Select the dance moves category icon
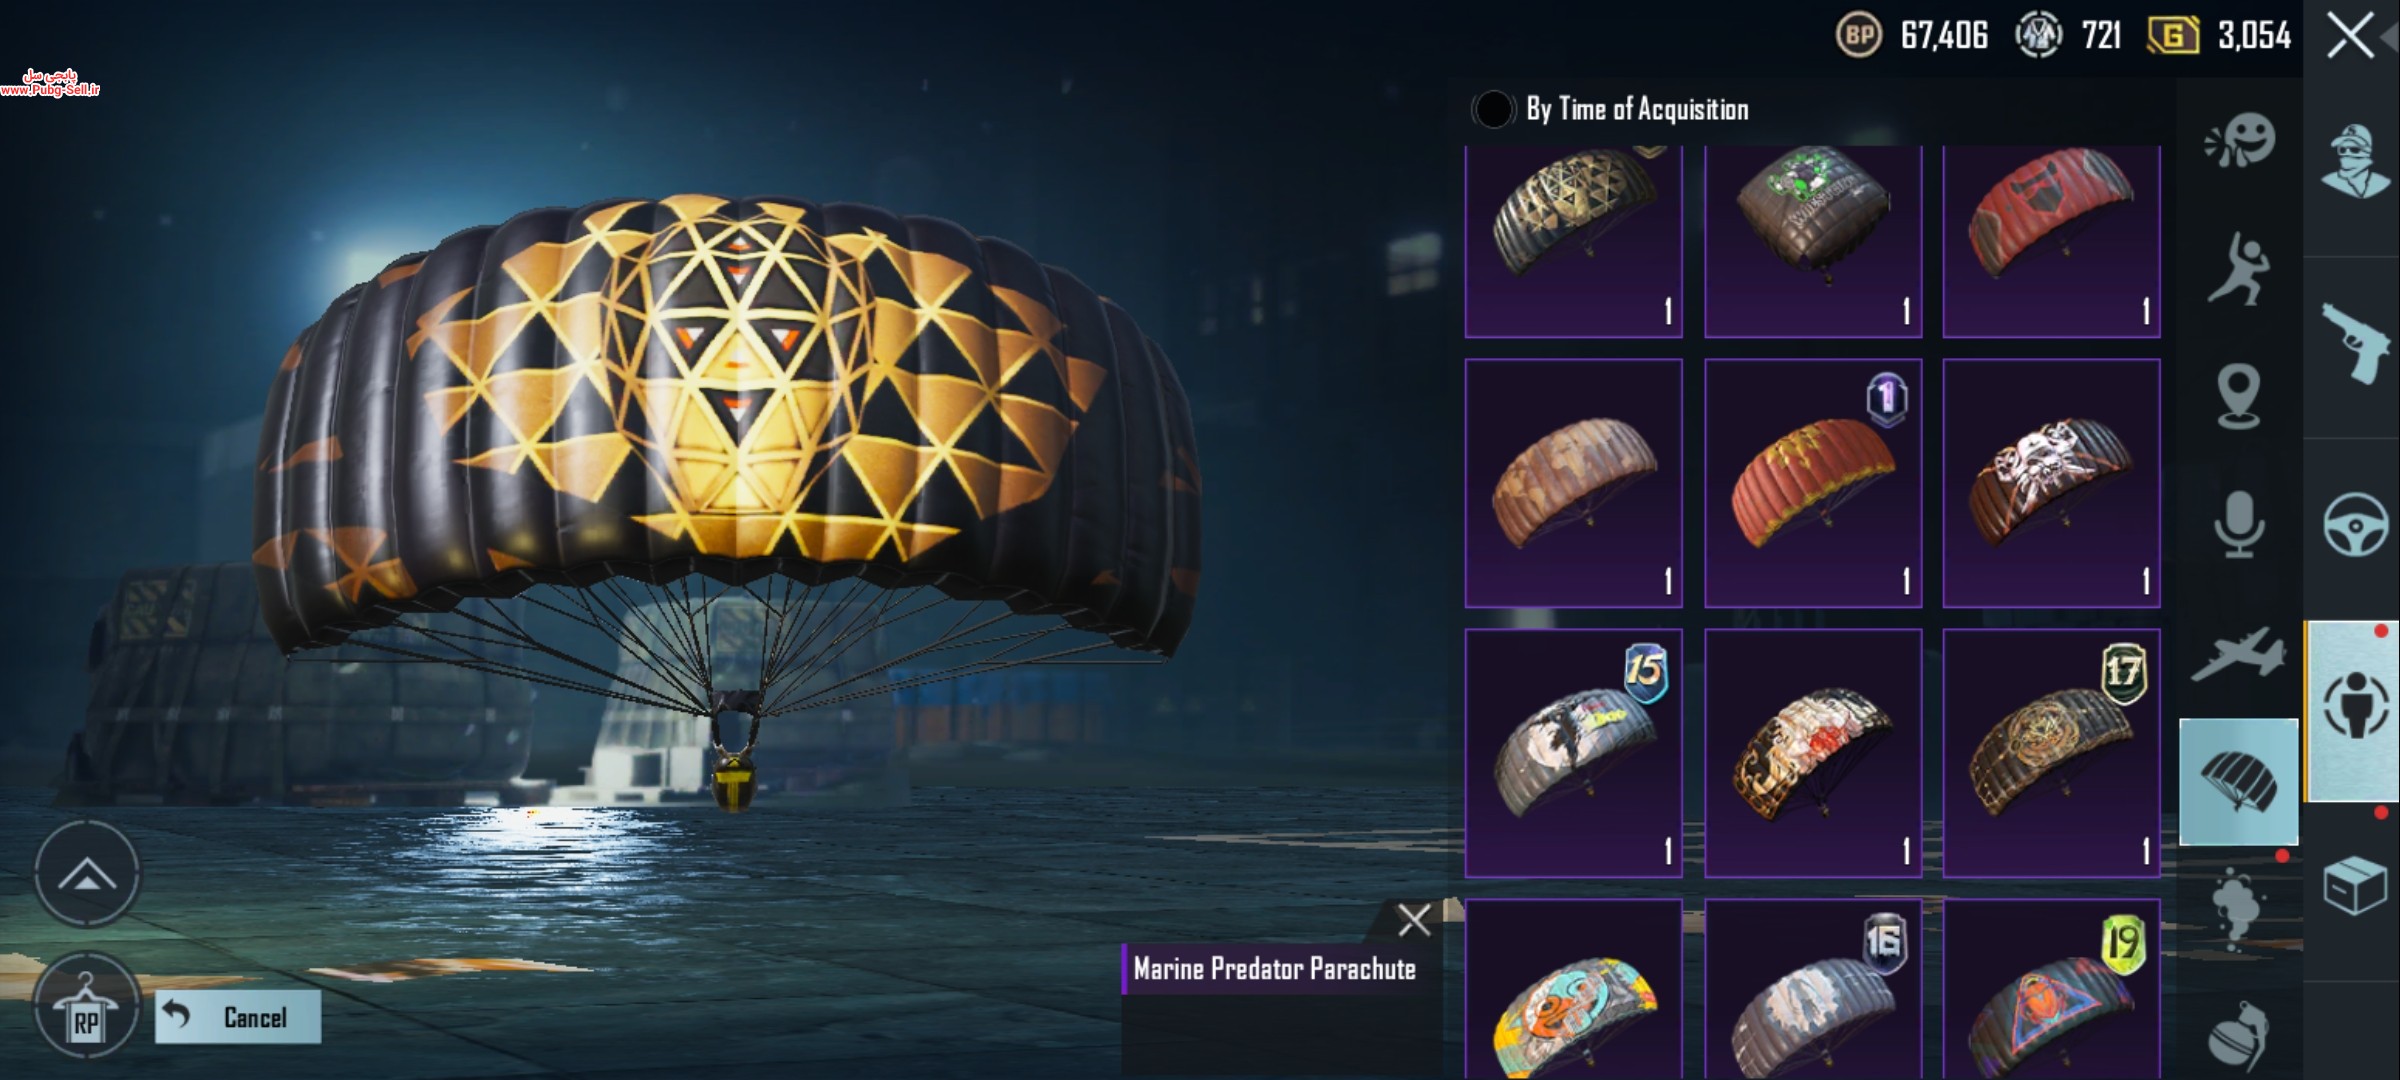This screenshot has width=2400, height=1080. coord(2238,268)
